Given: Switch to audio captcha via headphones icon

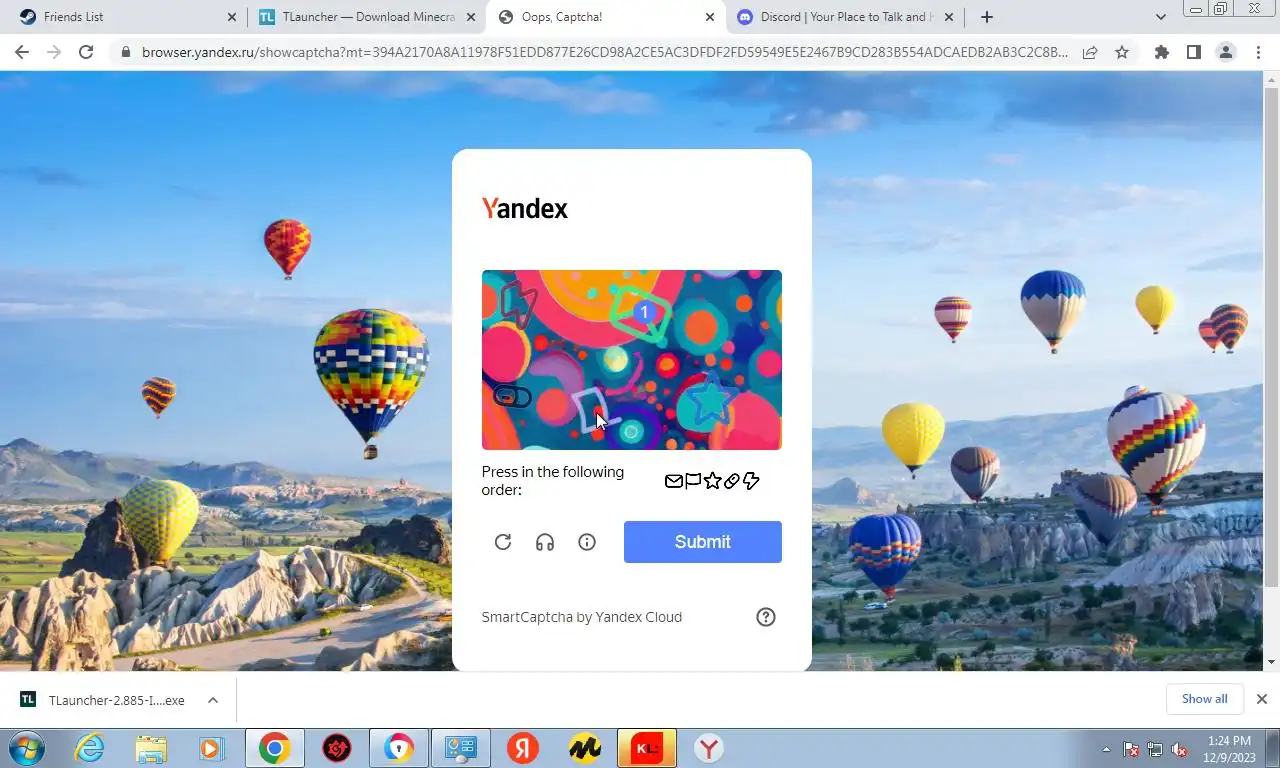Looking at the screenshot, I should [545, 542].
